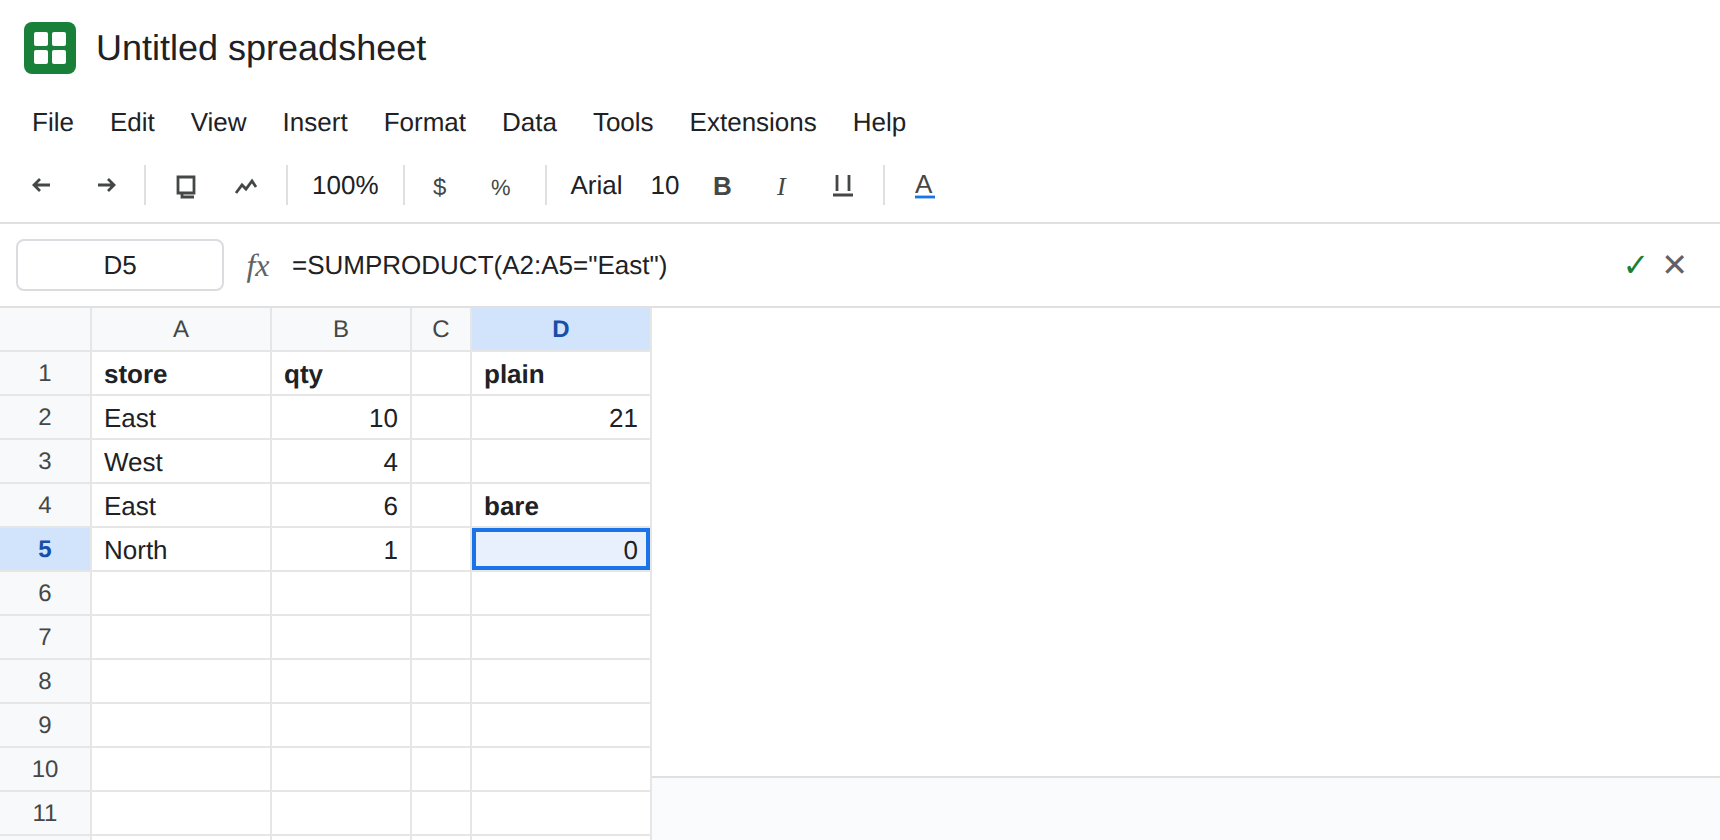Viewport: 1720px width, 840px height.
Task: Toggle Underline formatting
Action: pyautogui.click(x=843, y=186)
